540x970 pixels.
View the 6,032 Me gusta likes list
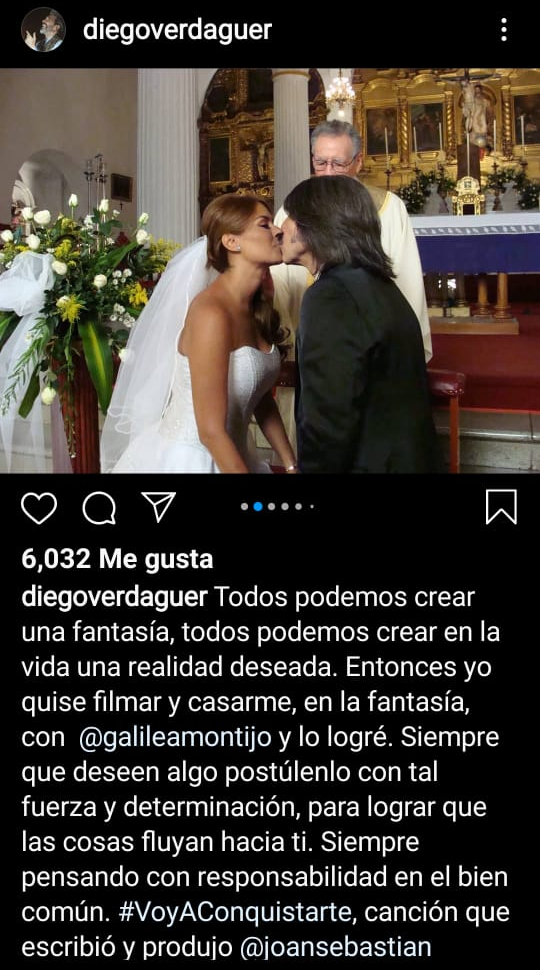(x=117, y=559)
